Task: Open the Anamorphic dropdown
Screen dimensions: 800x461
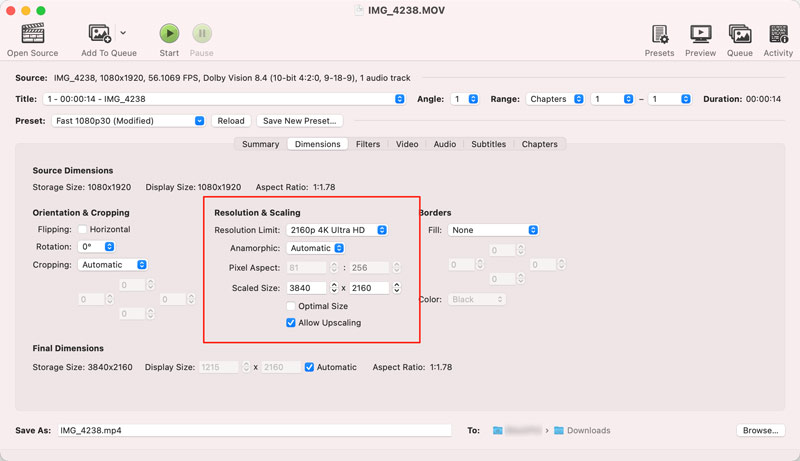Action: point(315,248)
